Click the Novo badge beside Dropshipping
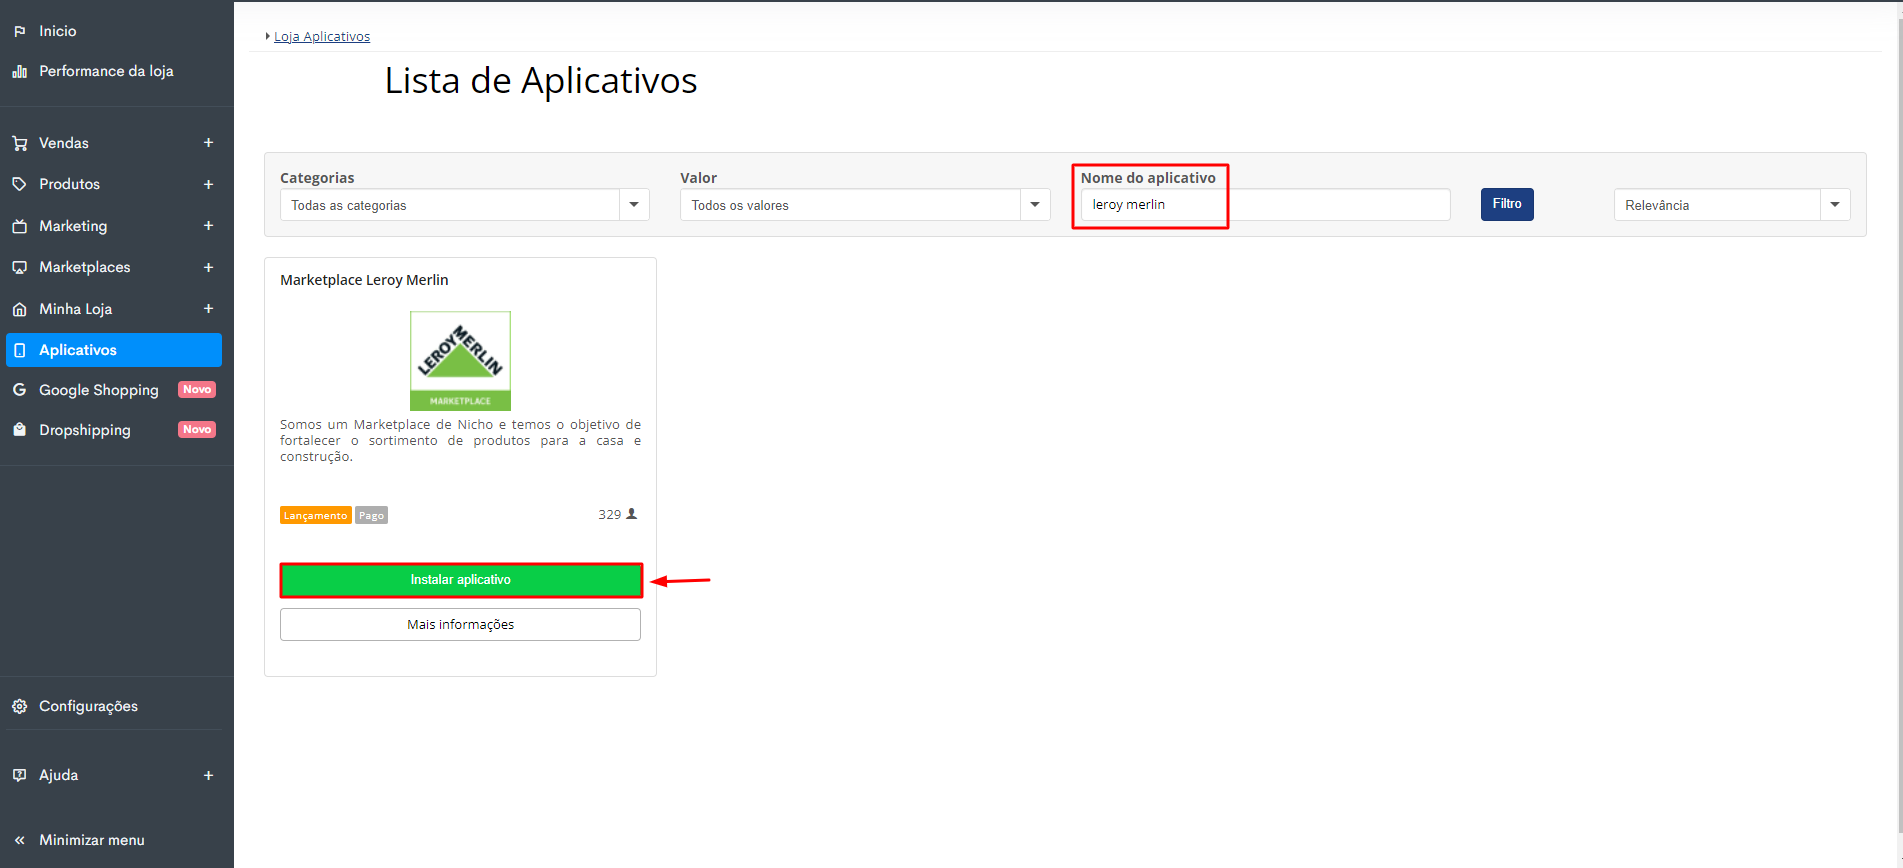This screenshot has width=1903, height=868. (197, 430)
